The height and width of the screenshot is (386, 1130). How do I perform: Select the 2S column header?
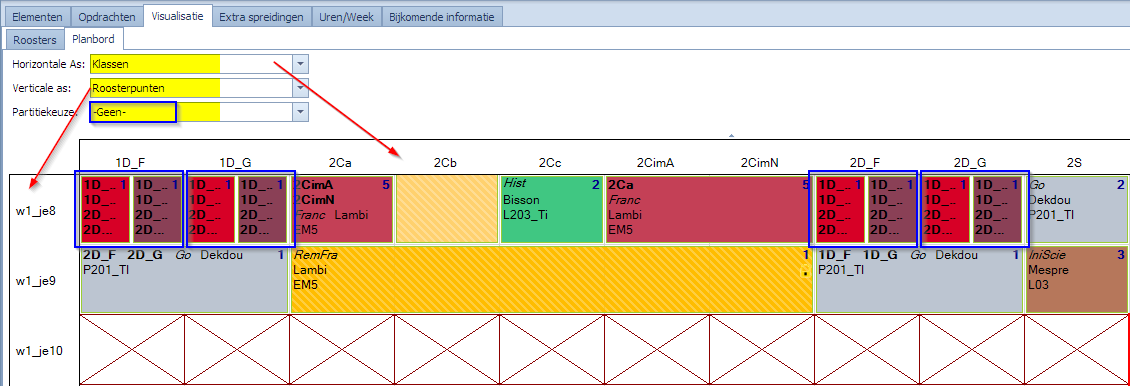pos(1074,163)
